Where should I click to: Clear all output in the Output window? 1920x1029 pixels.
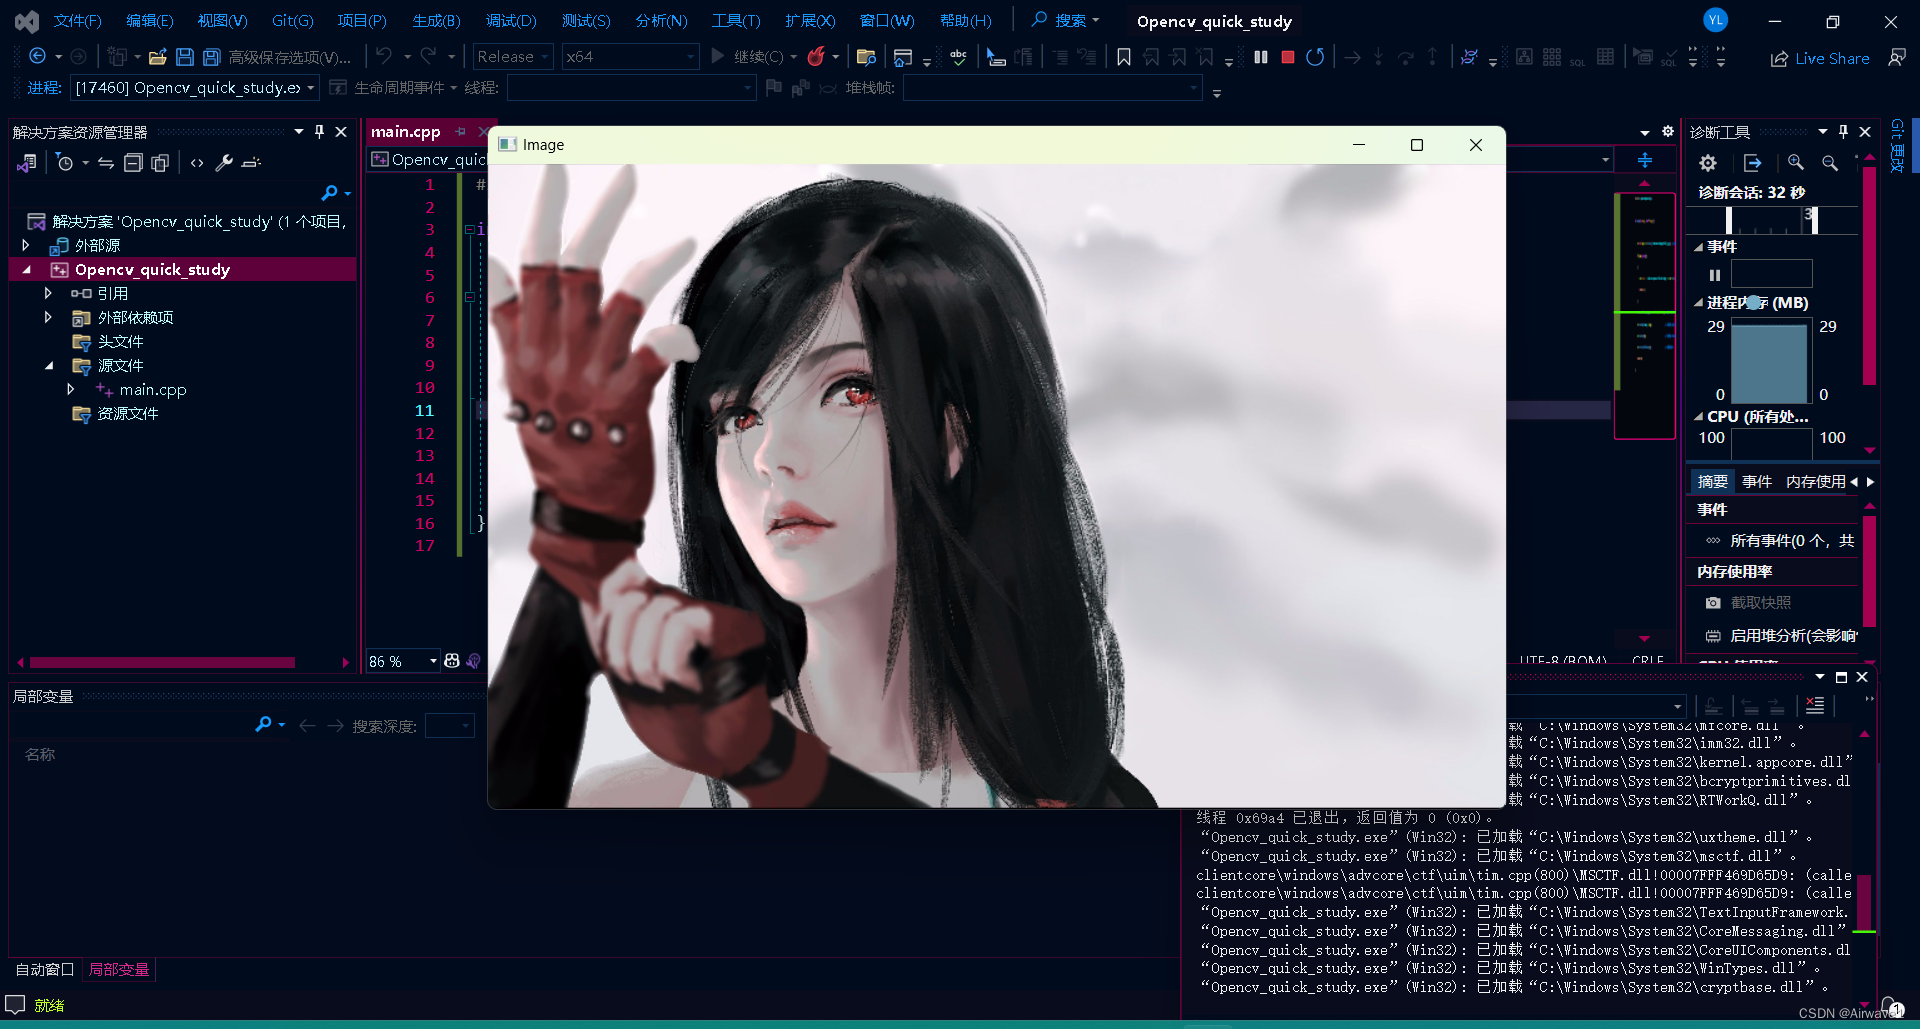pos(1815,705)
